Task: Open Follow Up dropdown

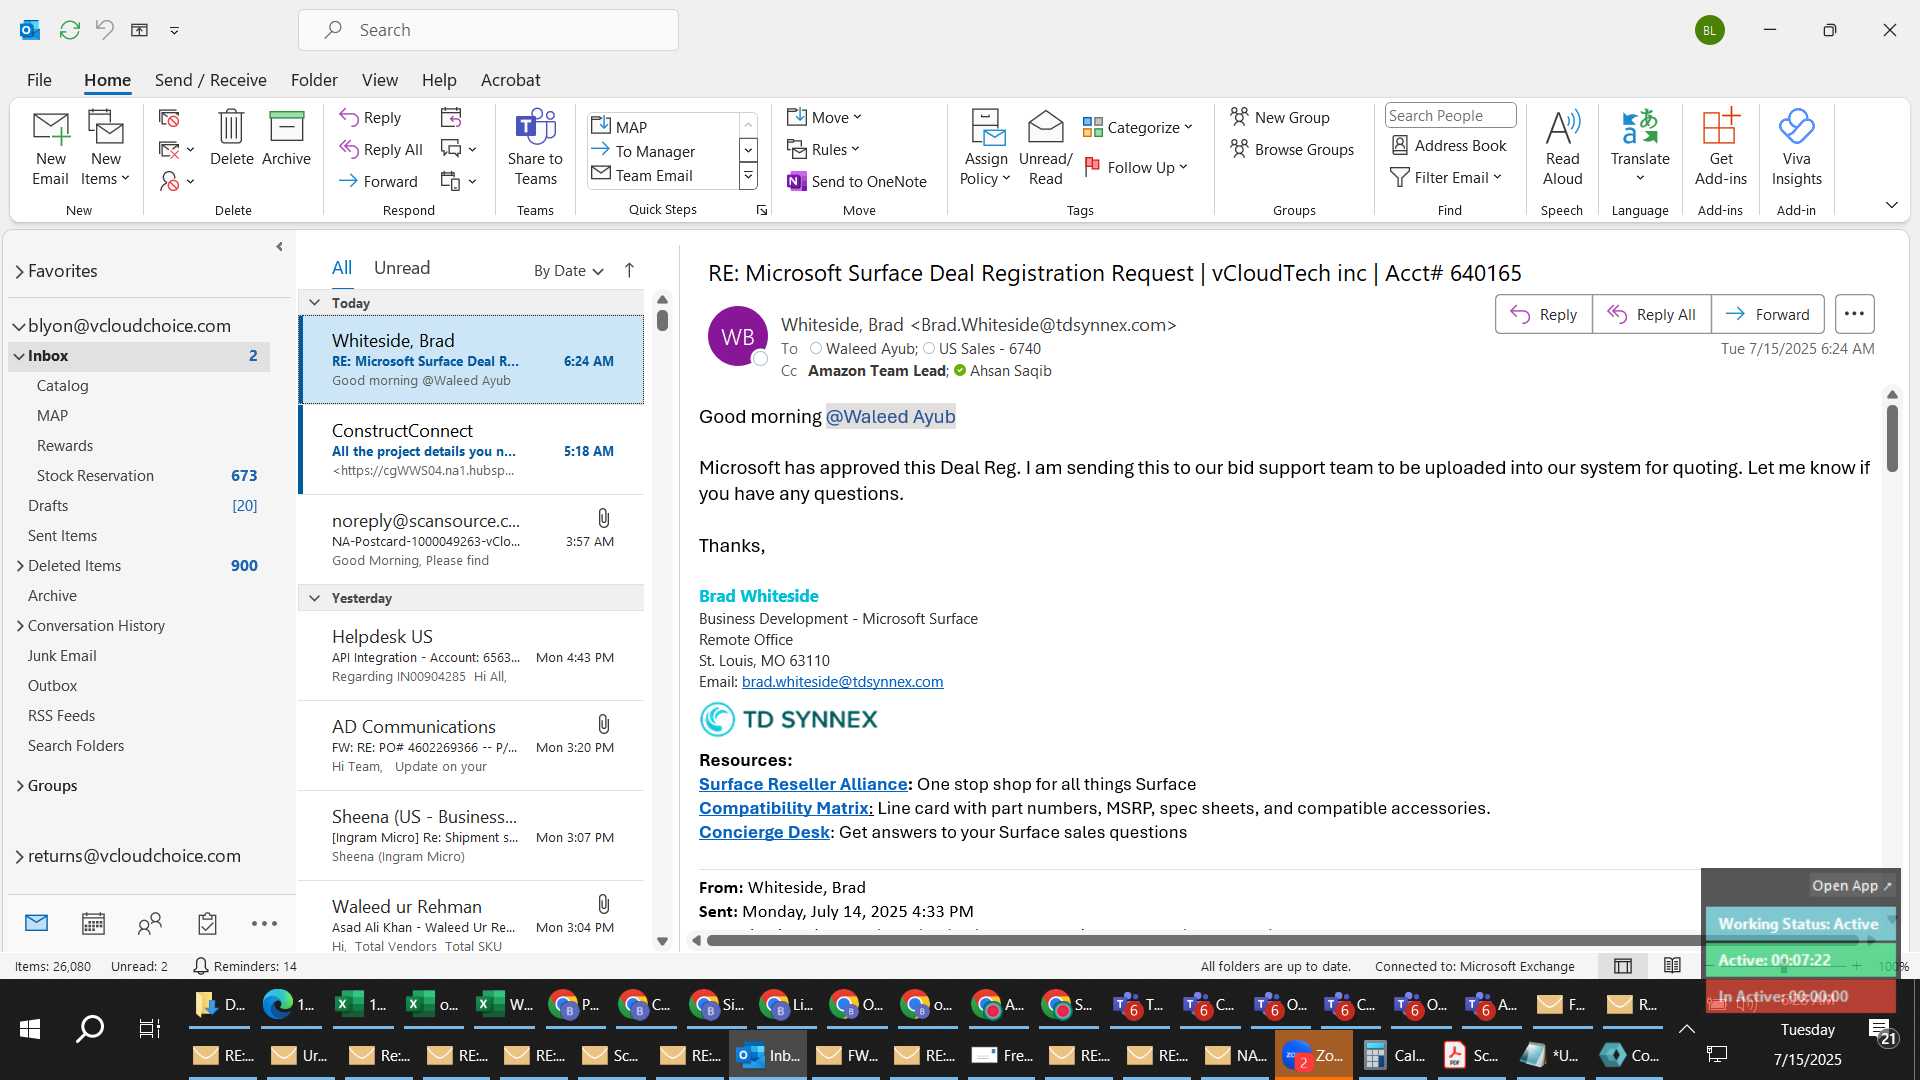Action: [1136, 167]
